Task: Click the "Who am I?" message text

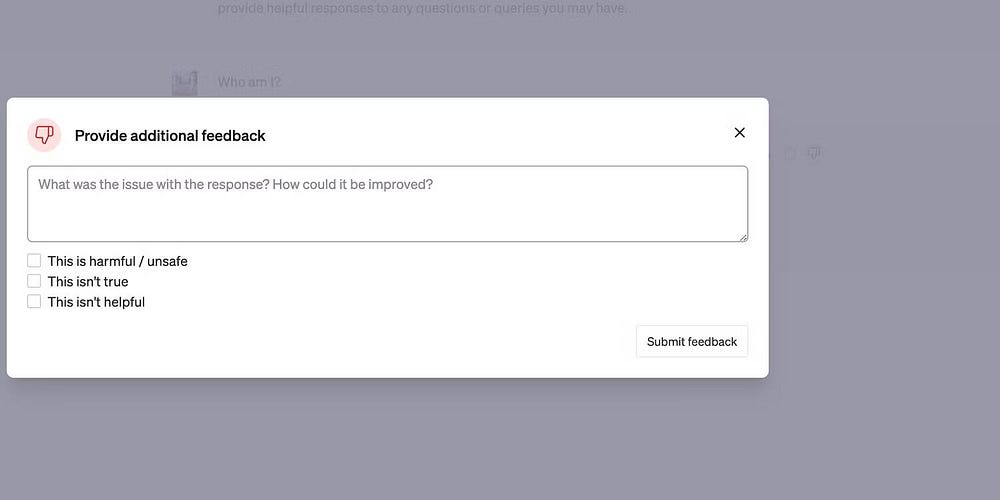Action: pos(249,82)
